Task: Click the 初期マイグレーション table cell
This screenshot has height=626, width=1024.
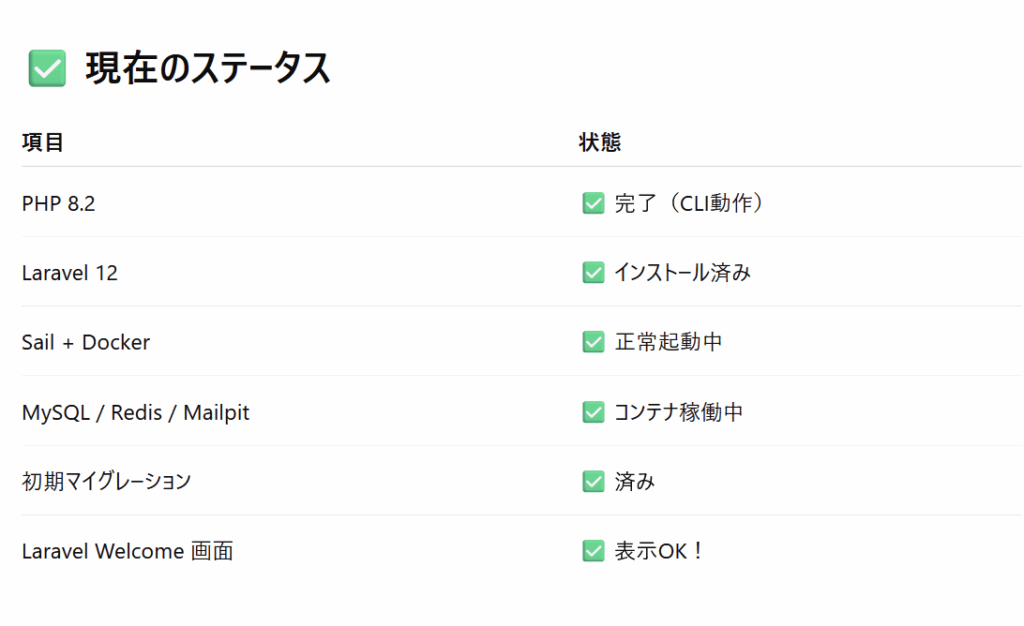Action: pos(106,481)
